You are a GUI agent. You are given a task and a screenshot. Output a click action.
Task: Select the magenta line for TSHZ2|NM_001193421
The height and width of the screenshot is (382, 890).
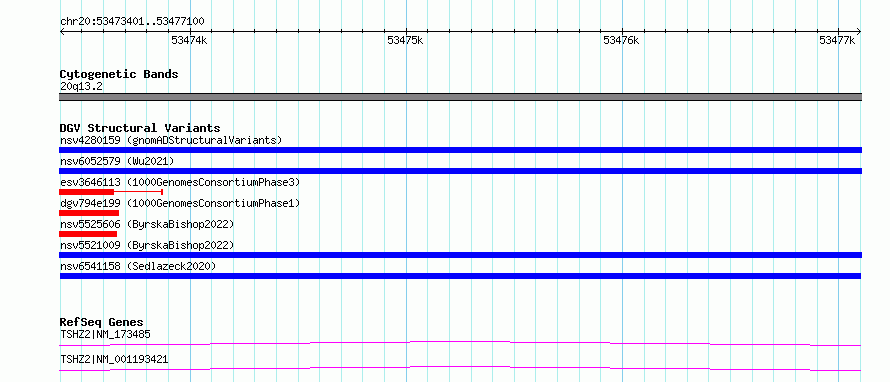click(460, 368)
